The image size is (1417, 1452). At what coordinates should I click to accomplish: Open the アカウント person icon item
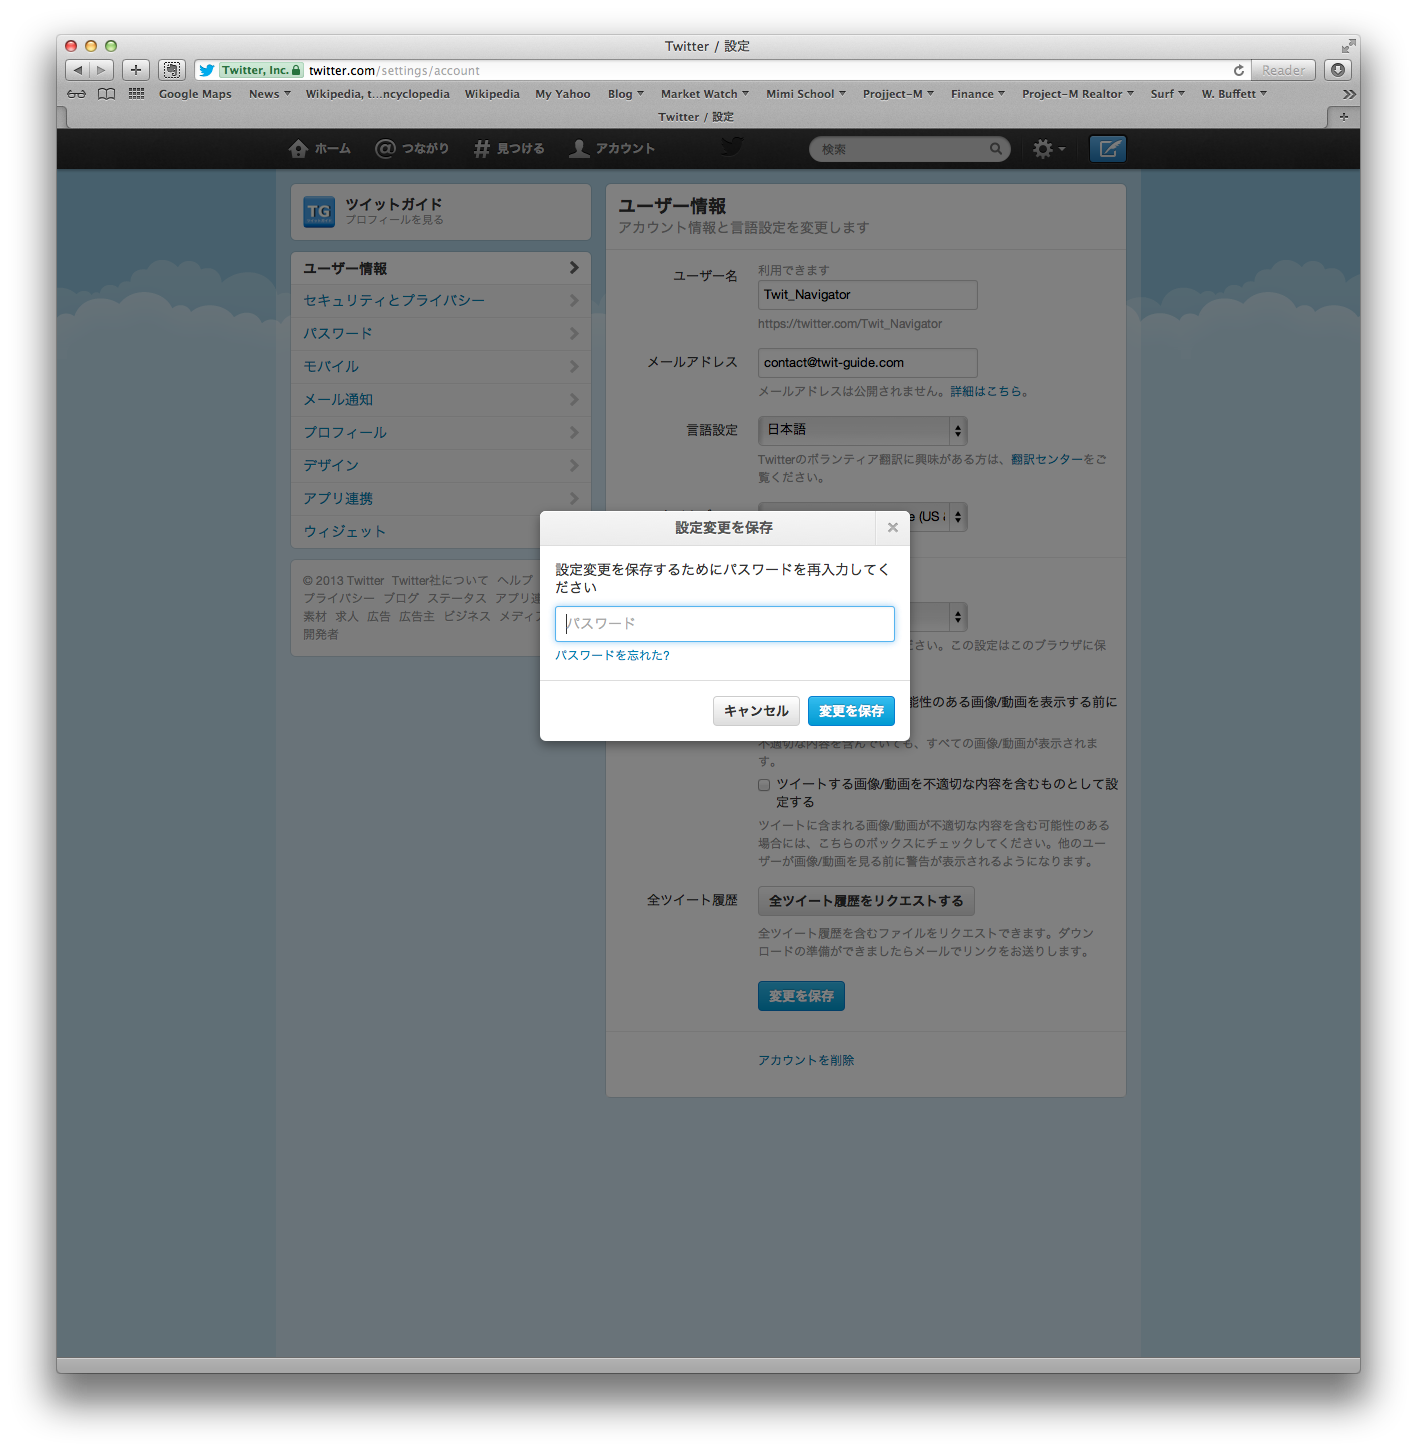[x=612, y=149]
